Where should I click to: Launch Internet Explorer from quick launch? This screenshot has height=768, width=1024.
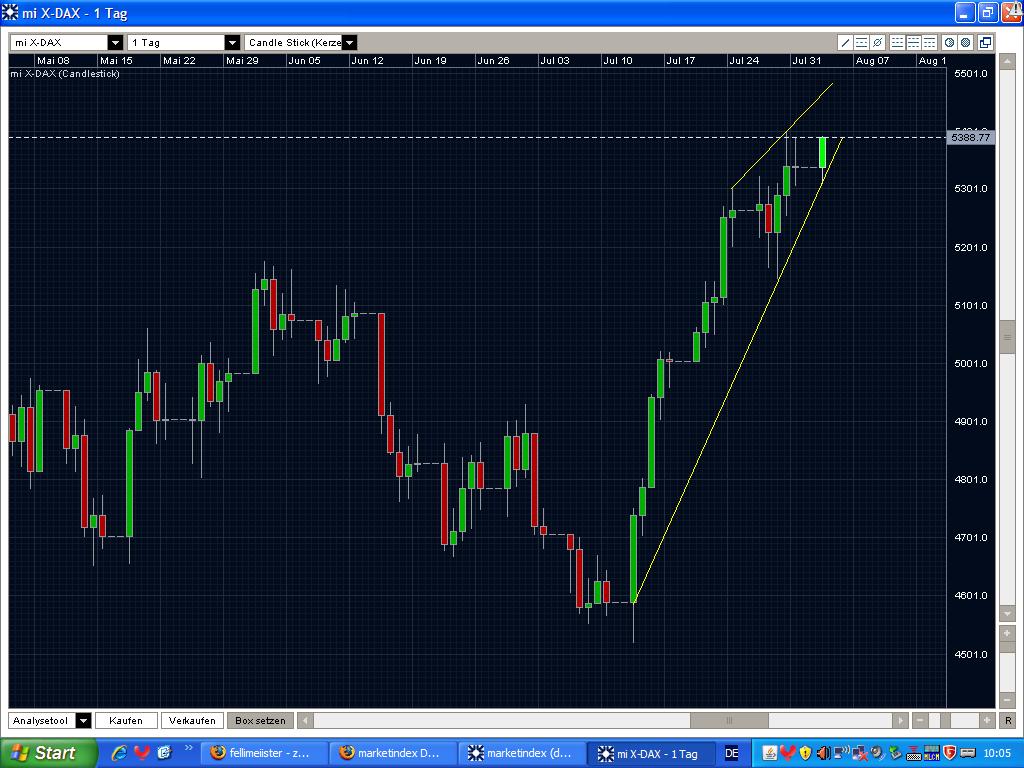click(119, 753)
